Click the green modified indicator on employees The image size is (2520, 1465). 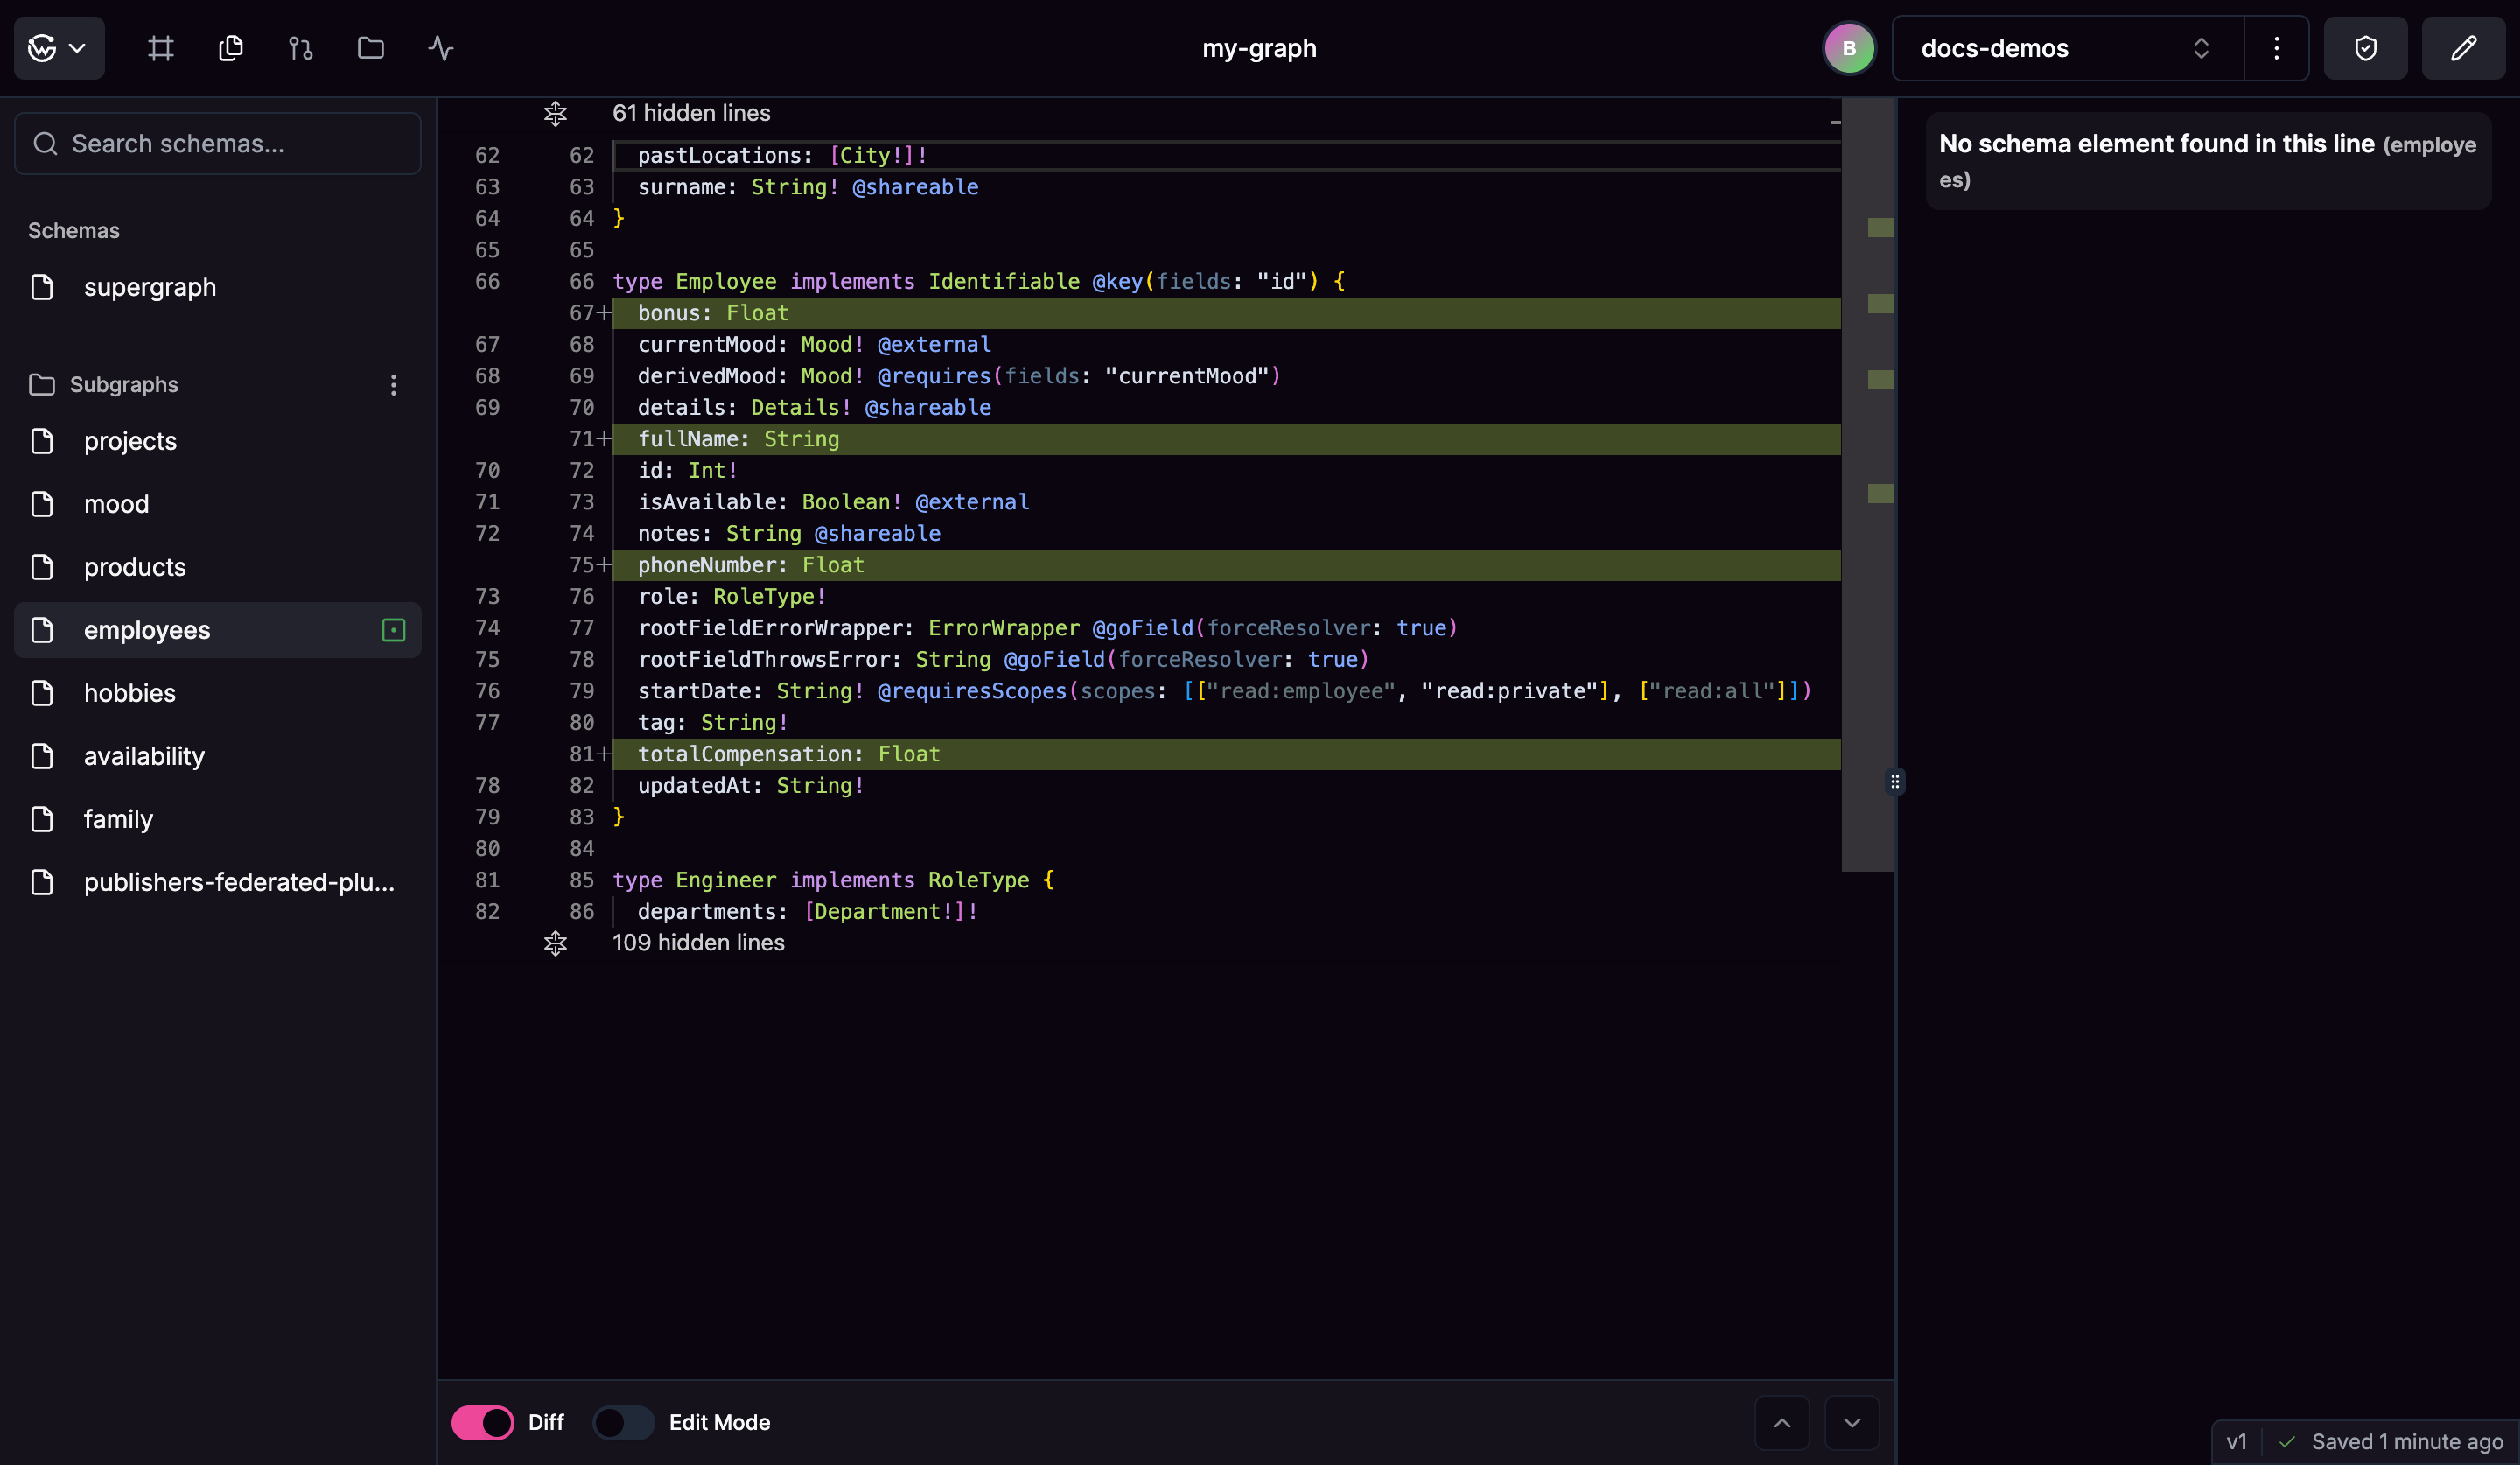pos(393,630)
